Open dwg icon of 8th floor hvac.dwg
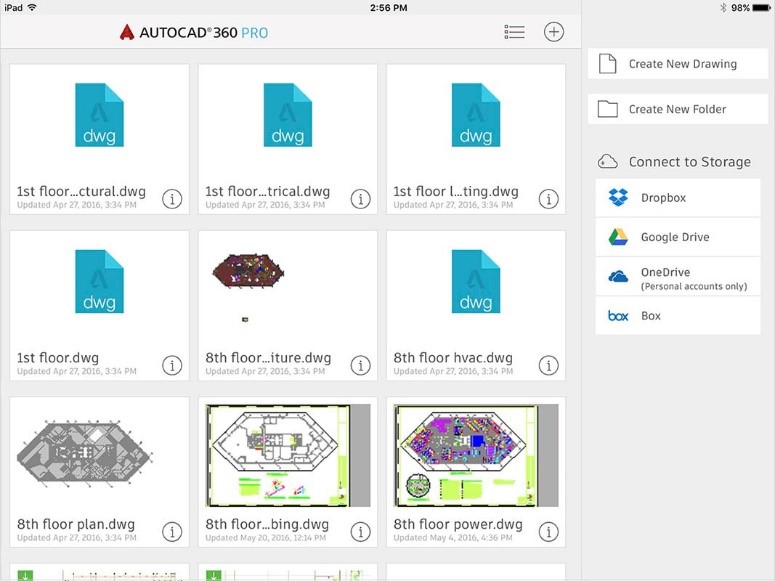This screenshot has width=775, height=581. 476,281
